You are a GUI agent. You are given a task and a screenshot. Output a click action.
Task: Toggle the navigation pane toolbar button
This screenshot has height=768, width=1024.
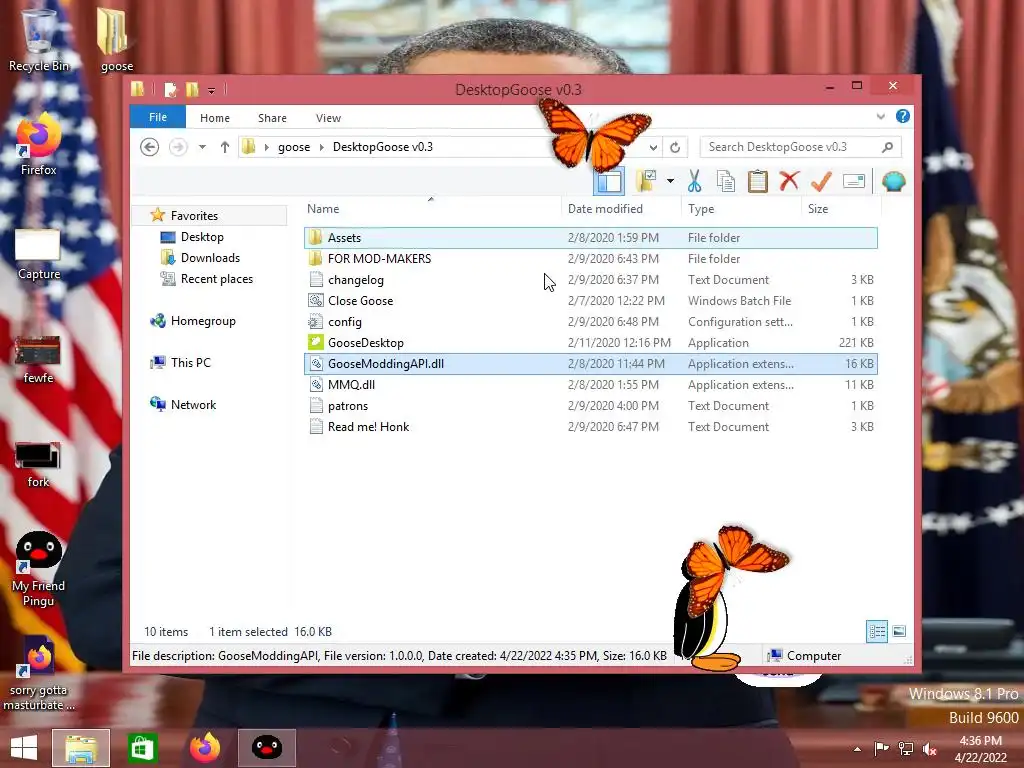click(x=609, y=181)
